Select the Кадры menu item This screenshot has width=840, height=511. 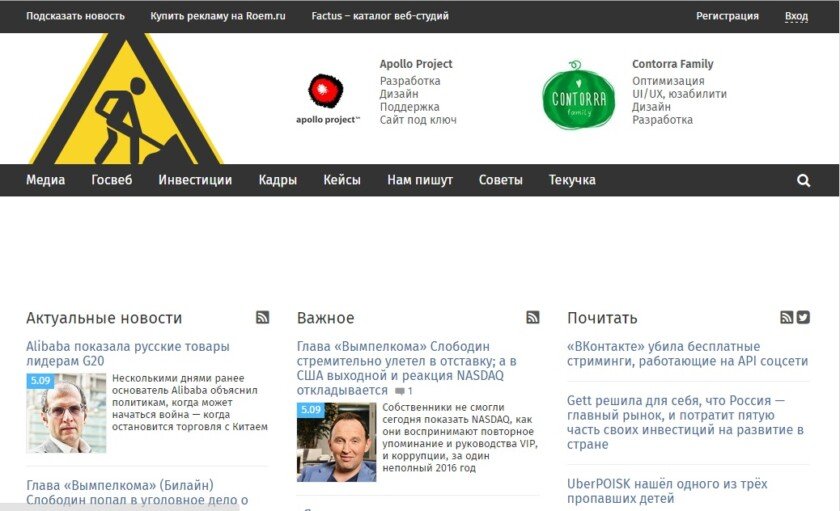(278, 180)
